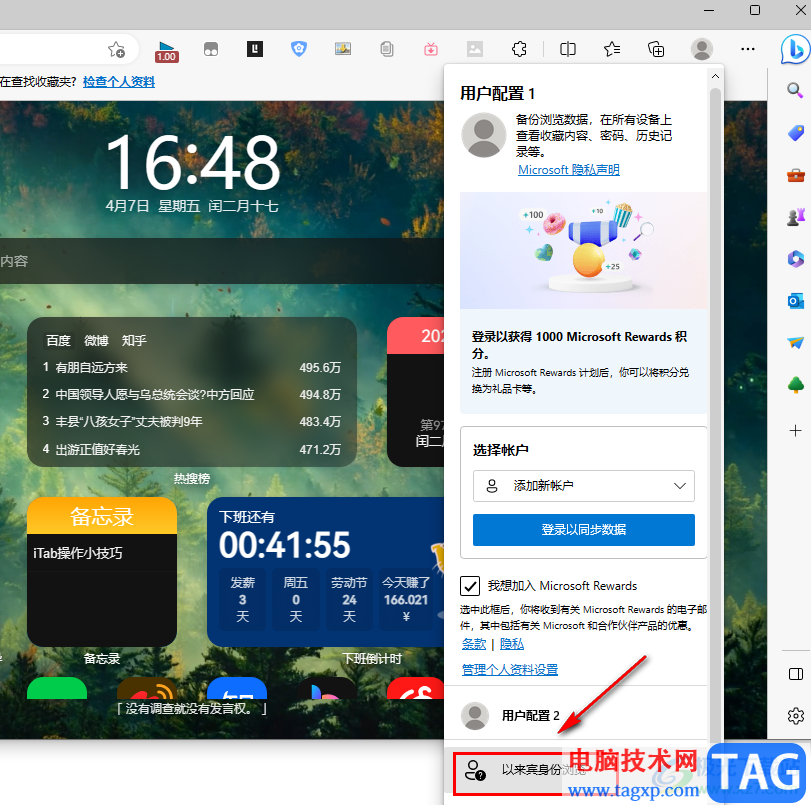
Task: Open the blue shield extension icon
Action: [299, 49]
